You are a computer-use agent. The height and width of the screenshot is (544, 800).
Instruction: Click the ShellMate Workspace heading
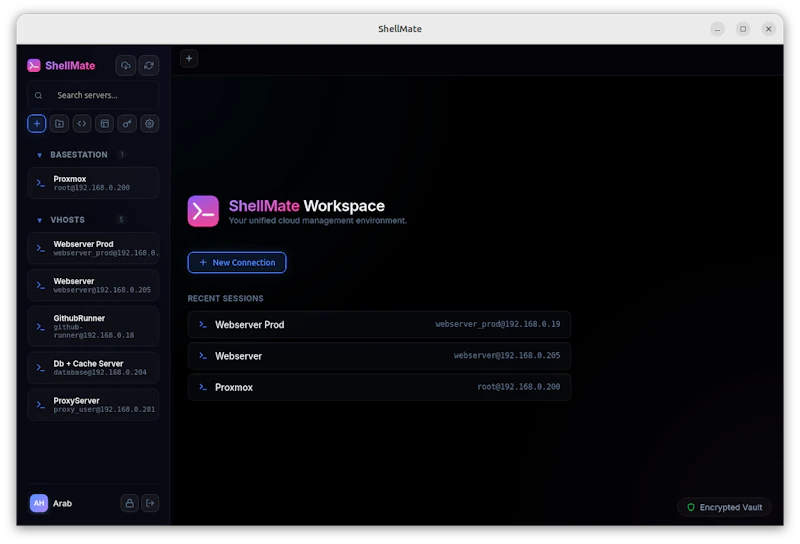point(307,206)
